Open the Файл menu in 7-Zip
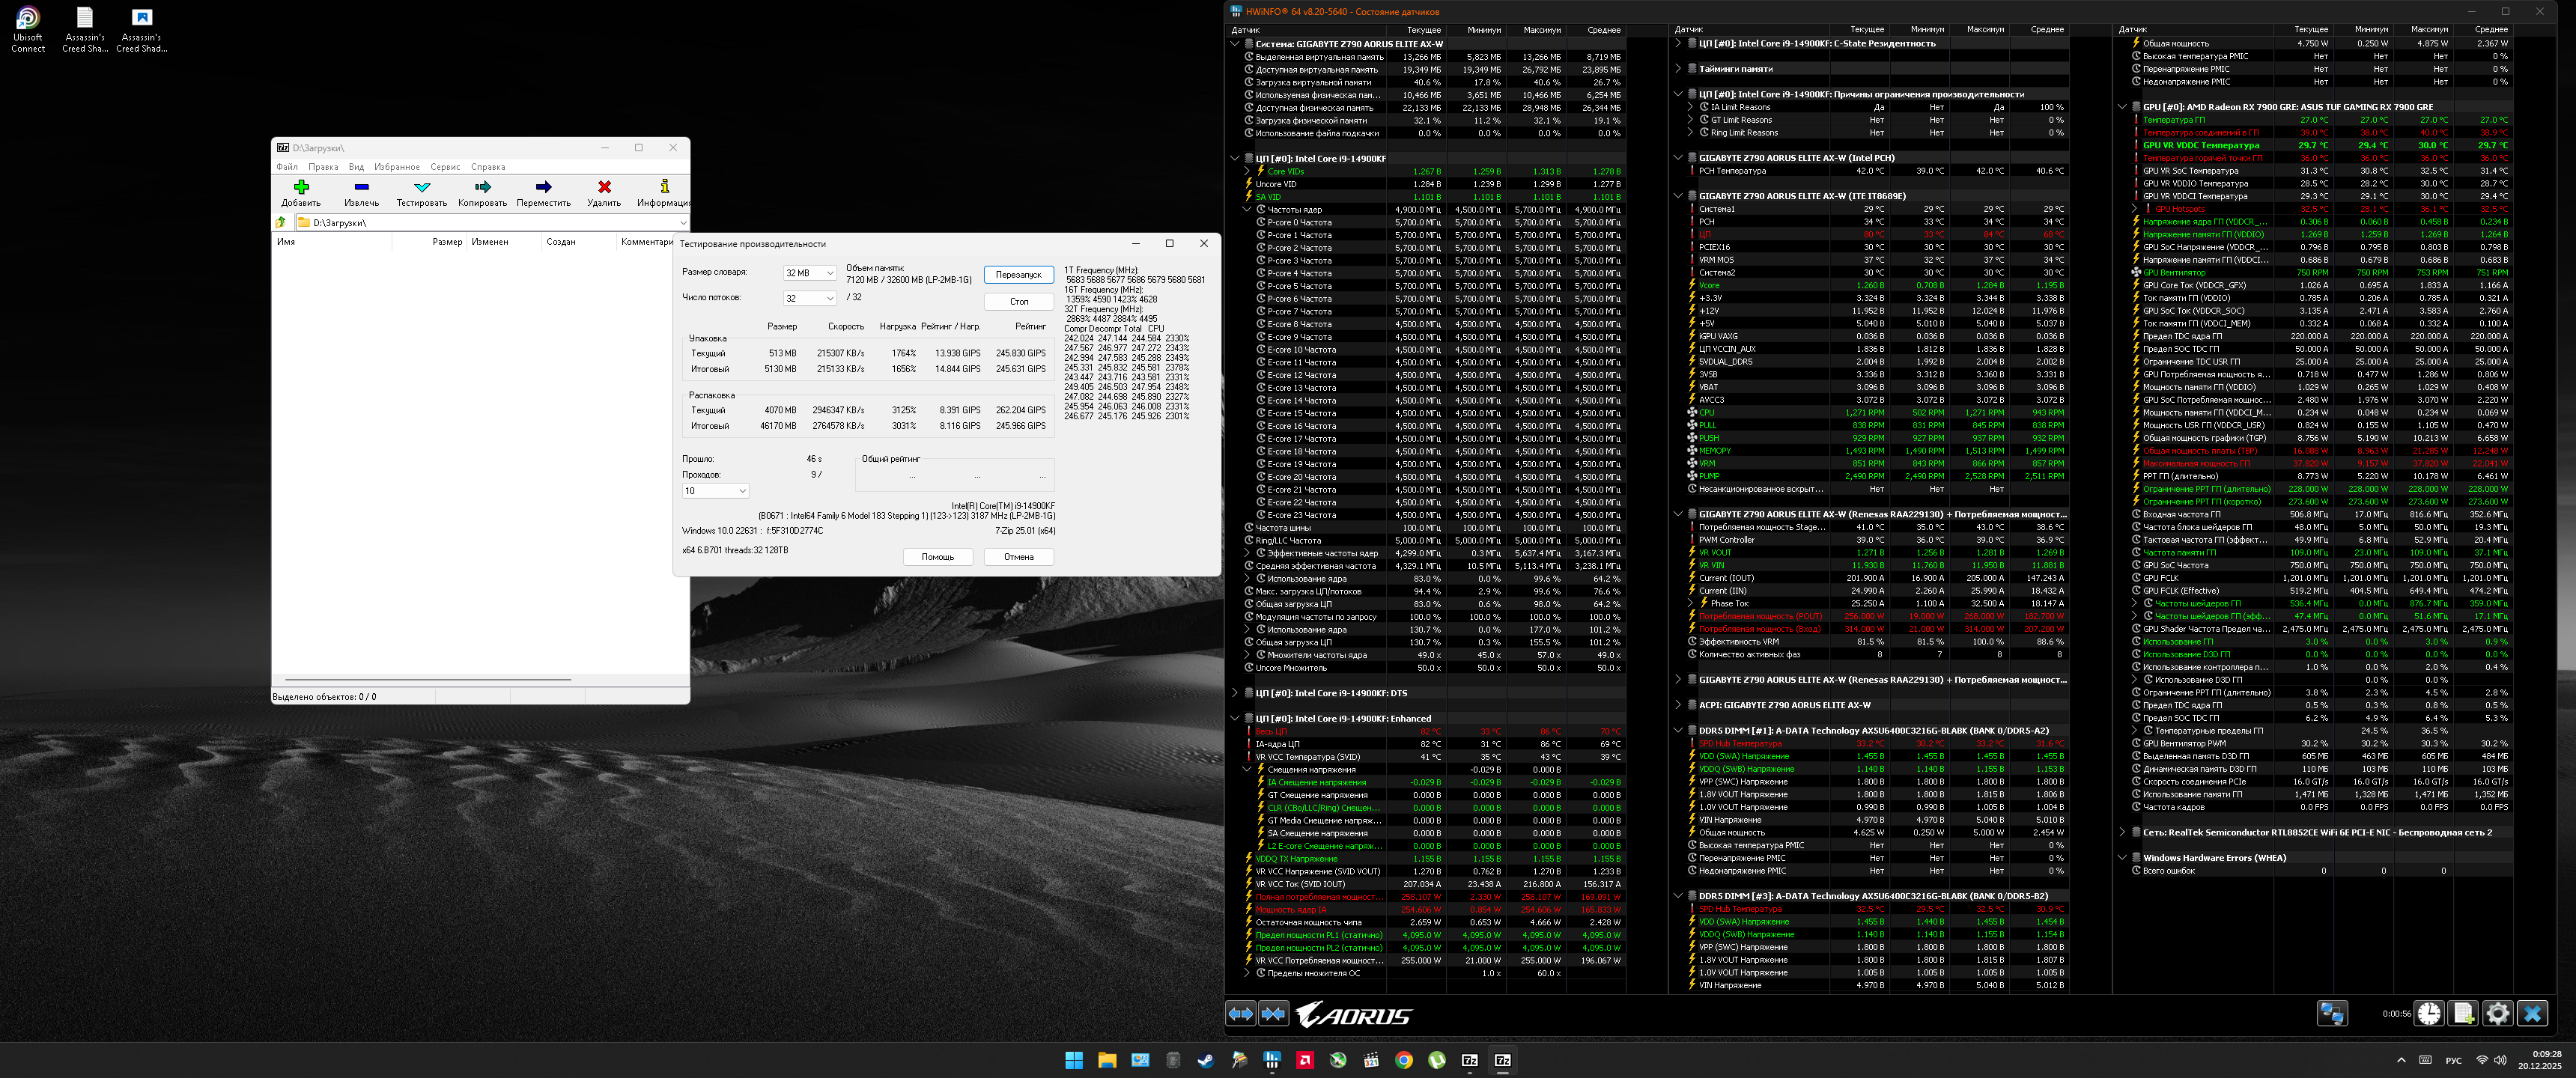The height and width of the screenshot is (1078, 2576). 287,167
